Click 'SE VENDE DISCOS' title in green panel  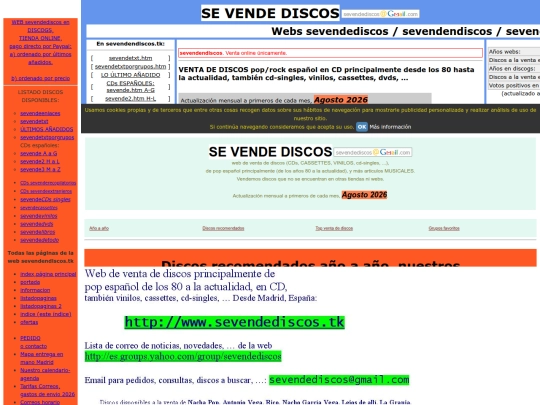pyautogui.click(x=270, y=152)
